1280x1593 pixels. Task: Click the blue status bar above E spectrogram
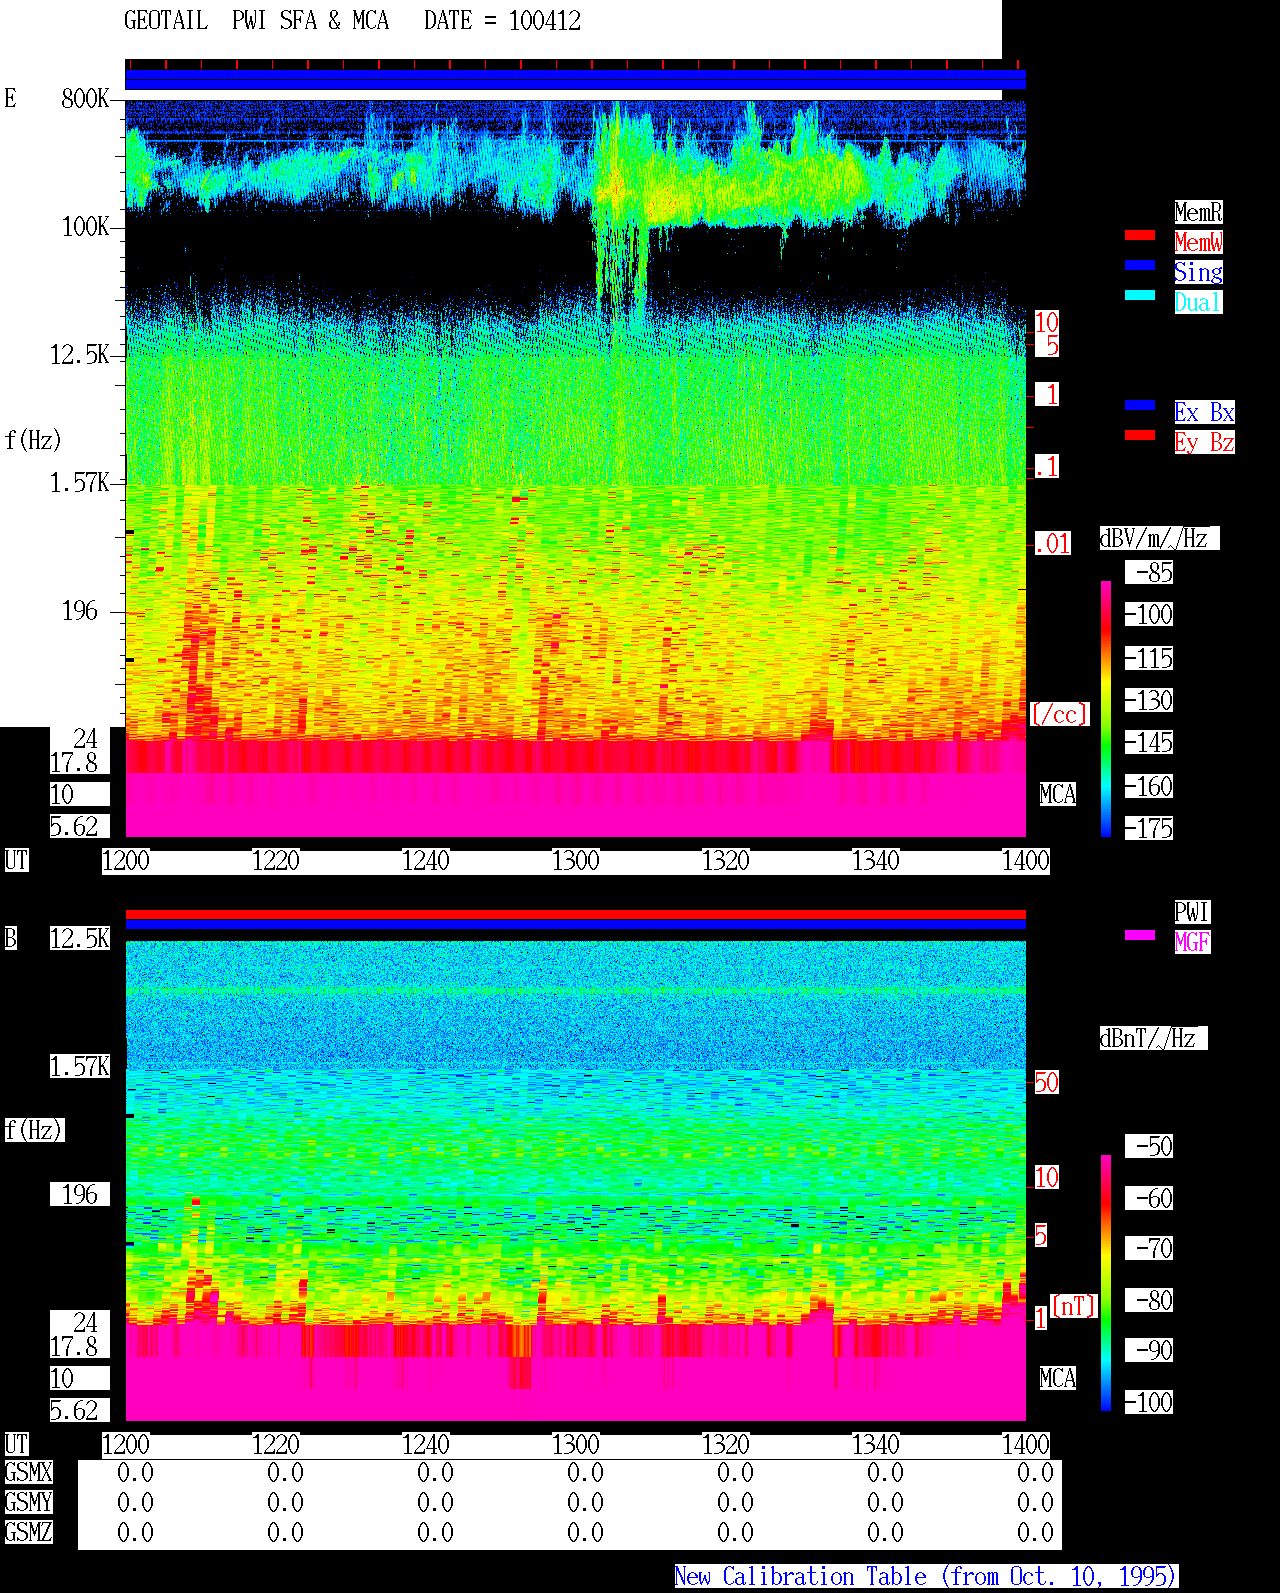point(575,79)
